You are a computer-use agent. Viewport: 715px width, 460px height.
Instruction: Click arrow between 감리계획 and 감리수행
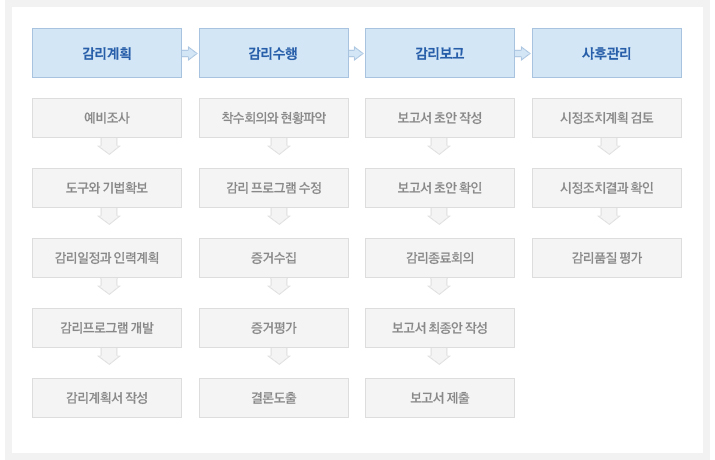pyautogui.click(x=190, y=53)
